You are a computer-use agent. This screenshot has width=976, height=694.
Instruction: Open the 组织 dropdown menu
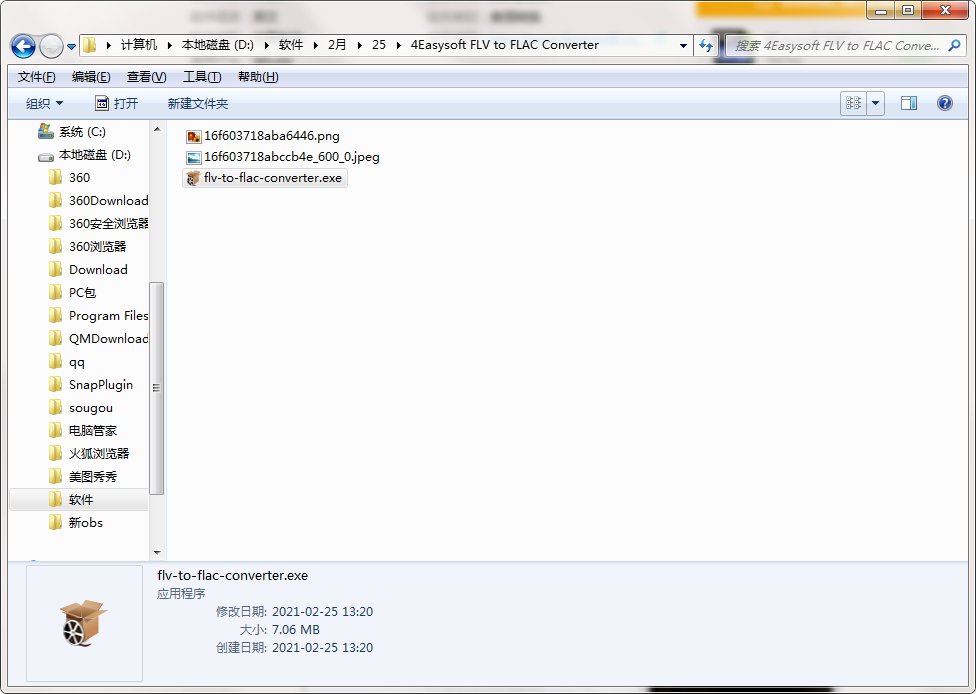(44, 103)
